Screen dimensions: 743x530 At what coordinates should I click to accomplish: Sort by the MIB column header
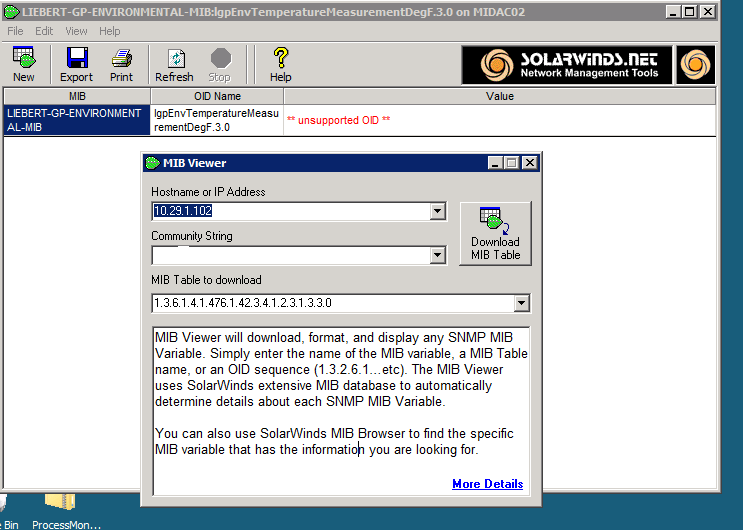pyautogui.click(x=77, y=96)
